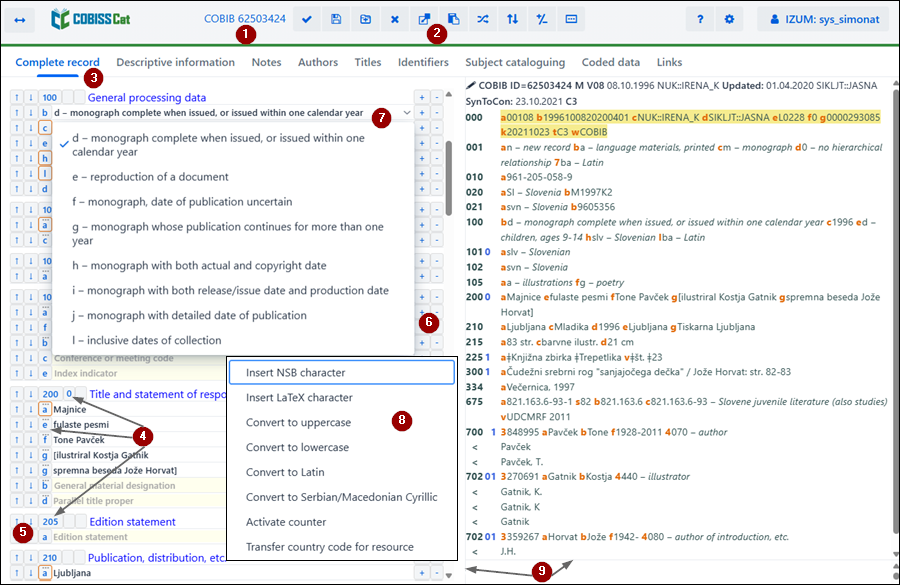Open the Authors tab
The width and height of the screenshot is (900, 585).
point(318,62)
